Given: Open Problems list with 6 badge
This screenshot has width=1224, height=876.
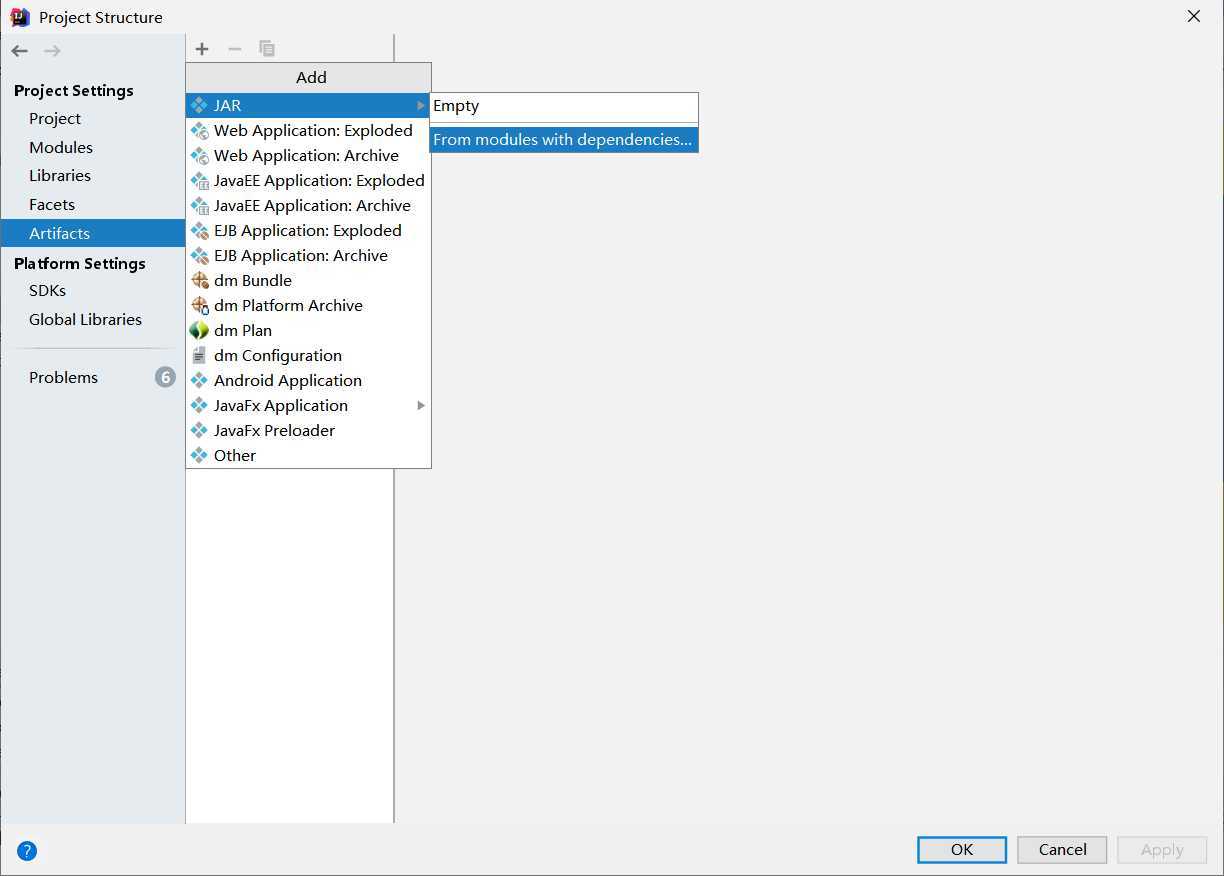Looking at the screenshot, I should coord(64,377).
